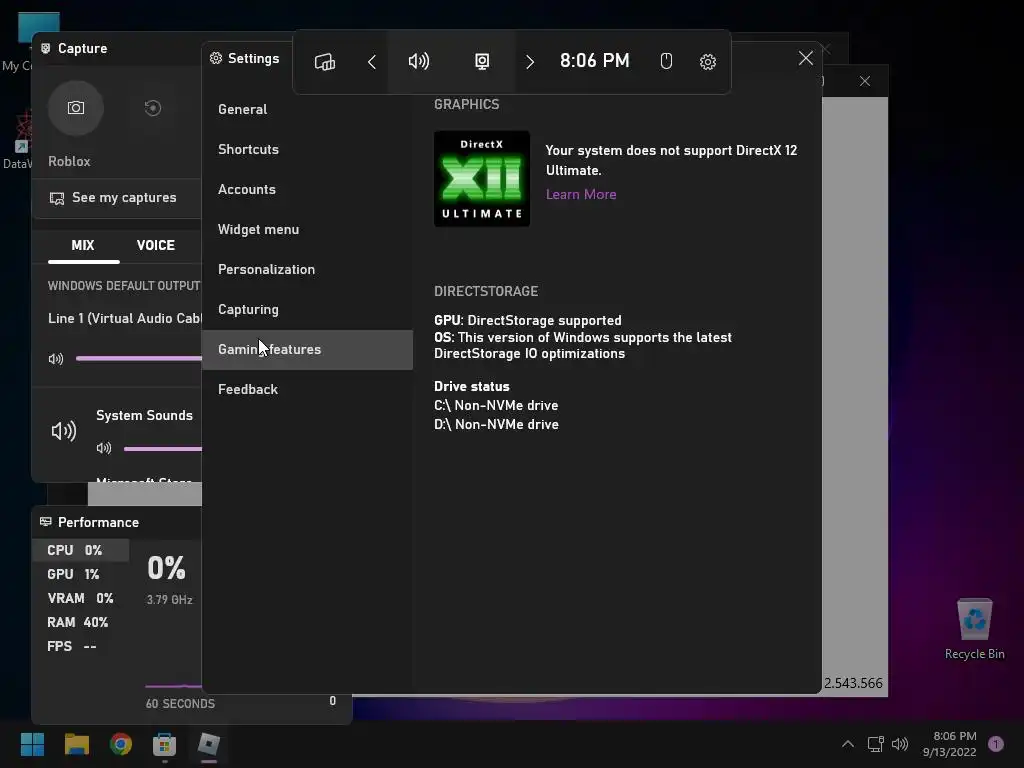1024x768 pixels.
Task: Open the Accounts settings section
Action: [x=308, y=189]
